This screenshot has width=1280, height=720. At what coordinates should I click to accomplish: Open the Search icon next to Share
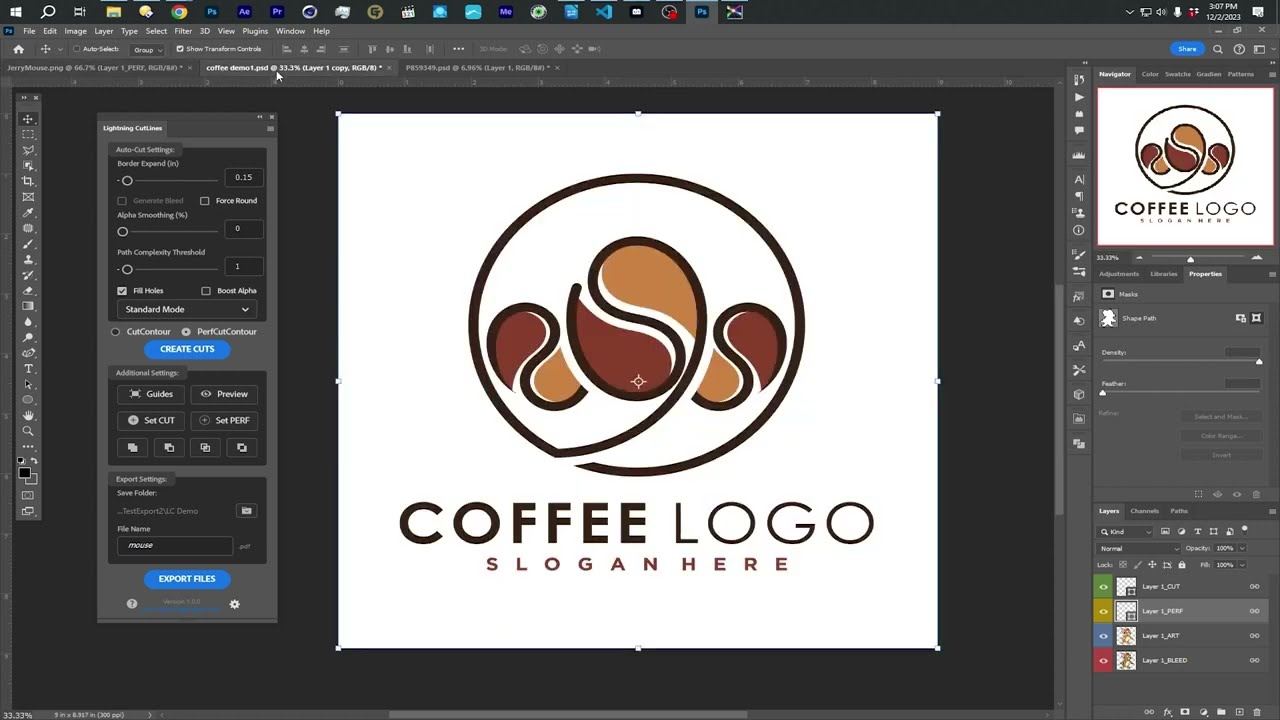[1217, 49]
